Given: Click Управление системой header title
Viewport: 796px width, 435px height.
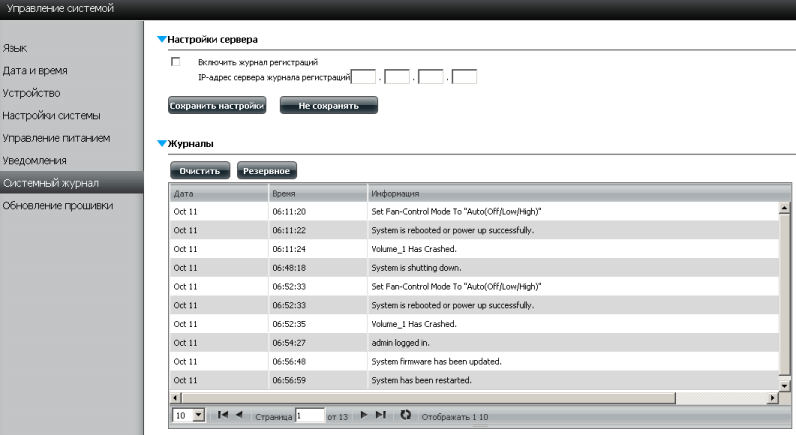Looking at the screenshot, I should pos(60,8).
